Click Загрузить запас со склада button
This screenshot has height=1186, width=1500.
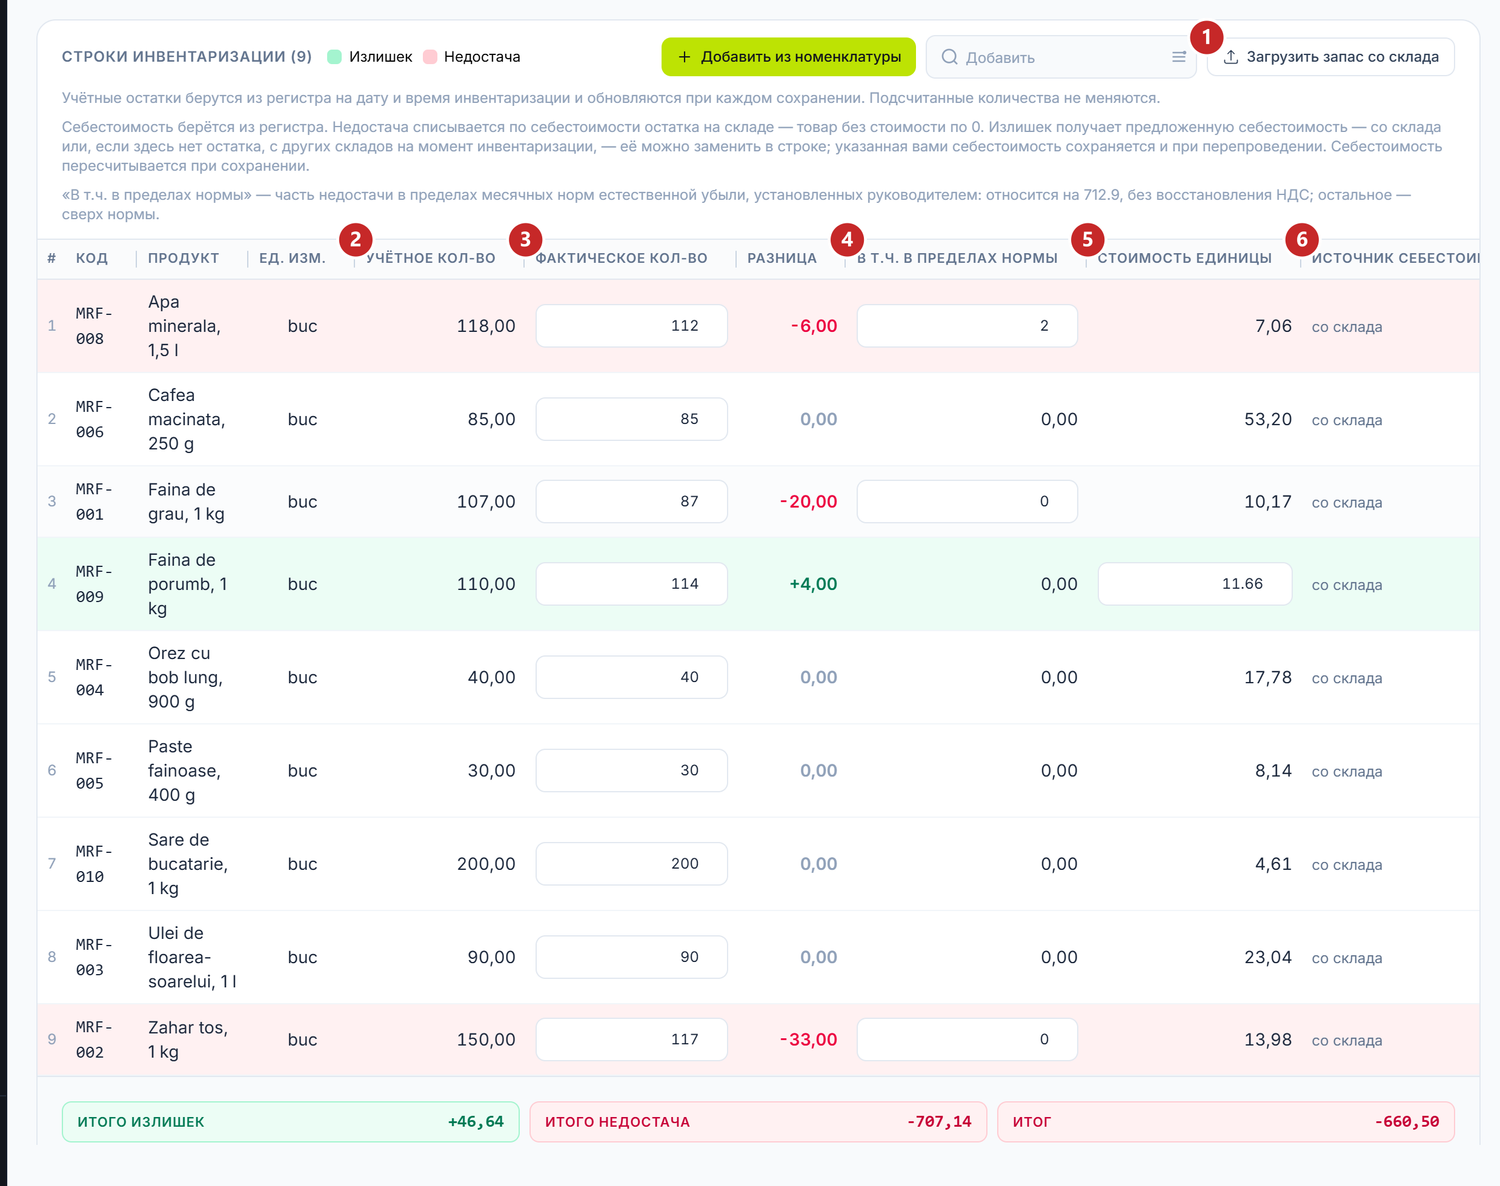coord(1330,57)
